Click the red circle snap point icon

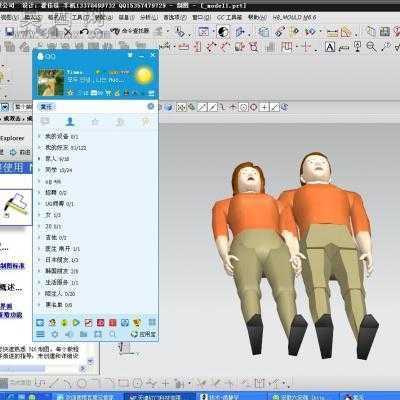(254, 107)
